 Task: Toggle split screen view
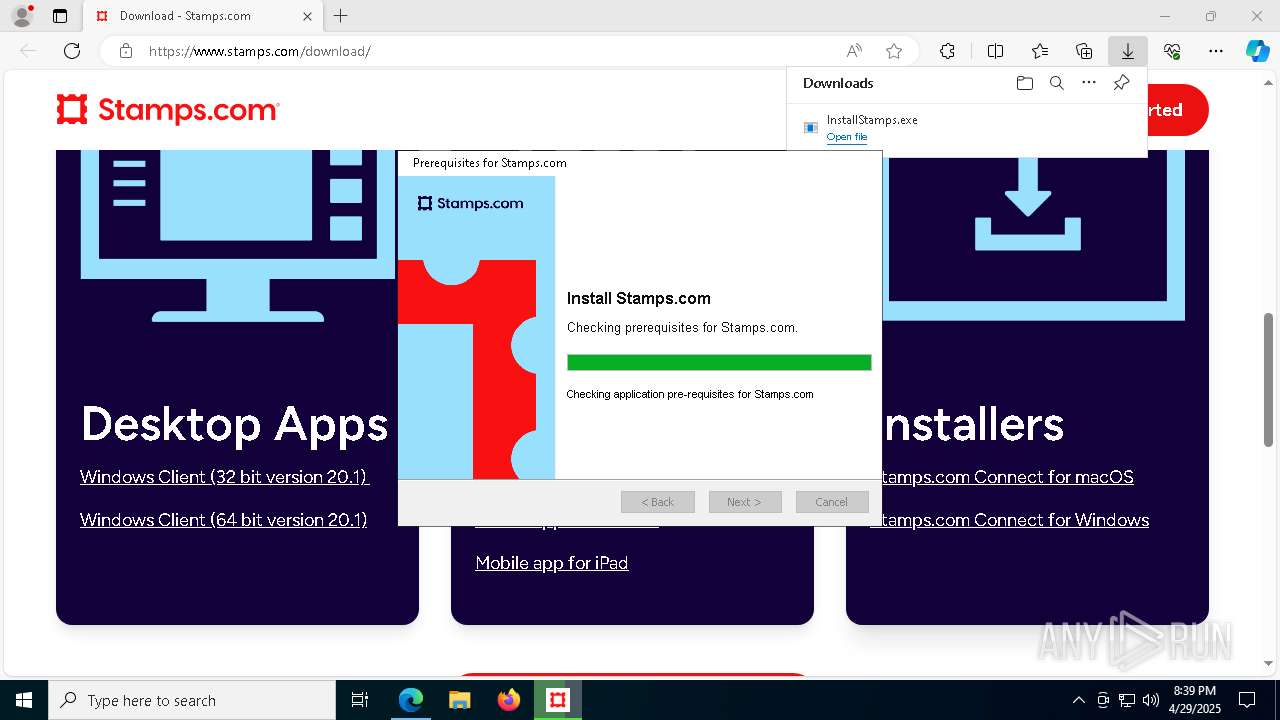tap(996, 51)
